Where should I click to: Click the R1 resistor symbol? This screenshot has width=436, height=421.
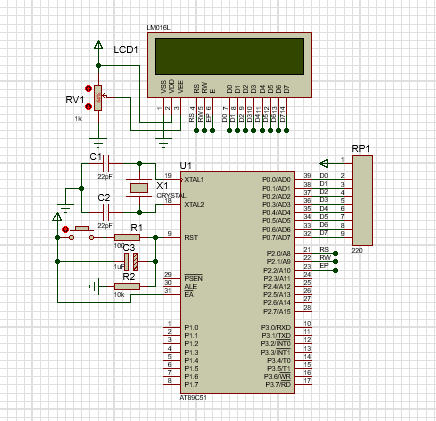click(x=127, y=237)
